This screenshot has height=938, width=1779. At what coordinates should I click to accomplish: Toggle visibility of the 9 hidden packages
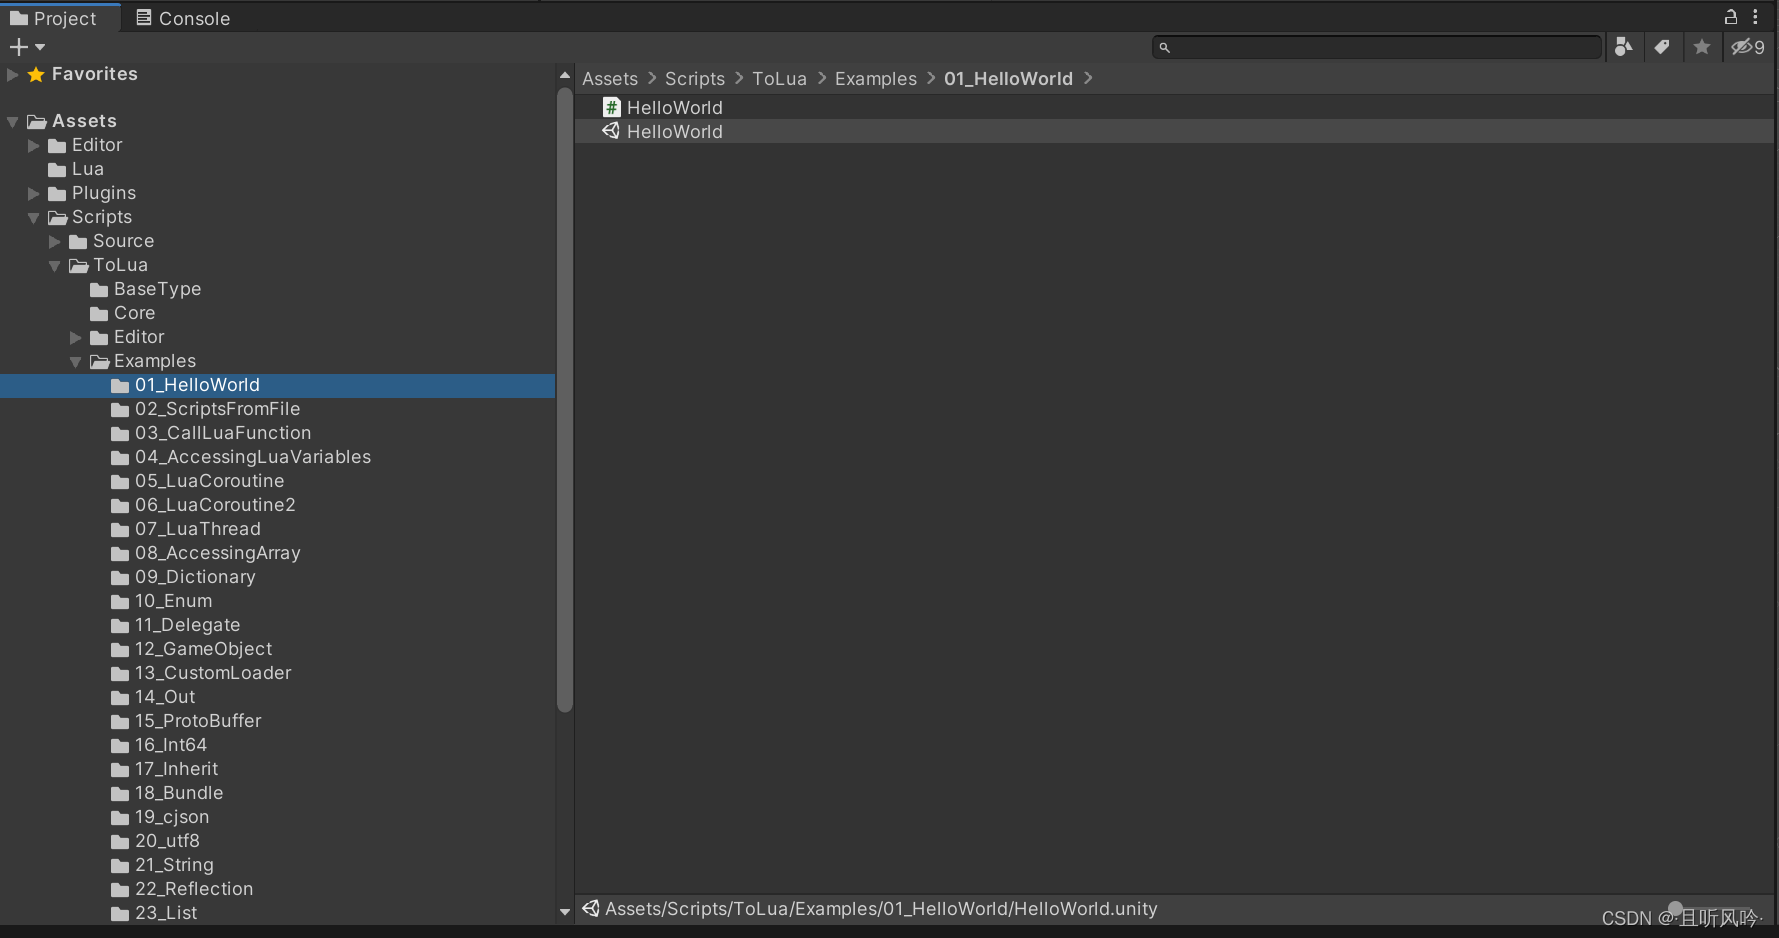tap(1745, 46)
